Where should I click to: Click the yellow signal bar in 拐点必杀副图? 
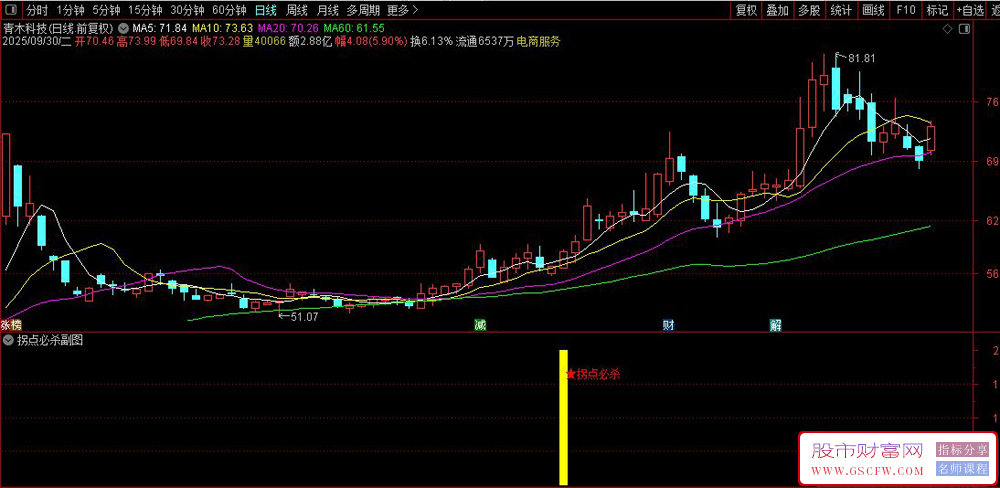pyautogui.click(x=564, y=417)
